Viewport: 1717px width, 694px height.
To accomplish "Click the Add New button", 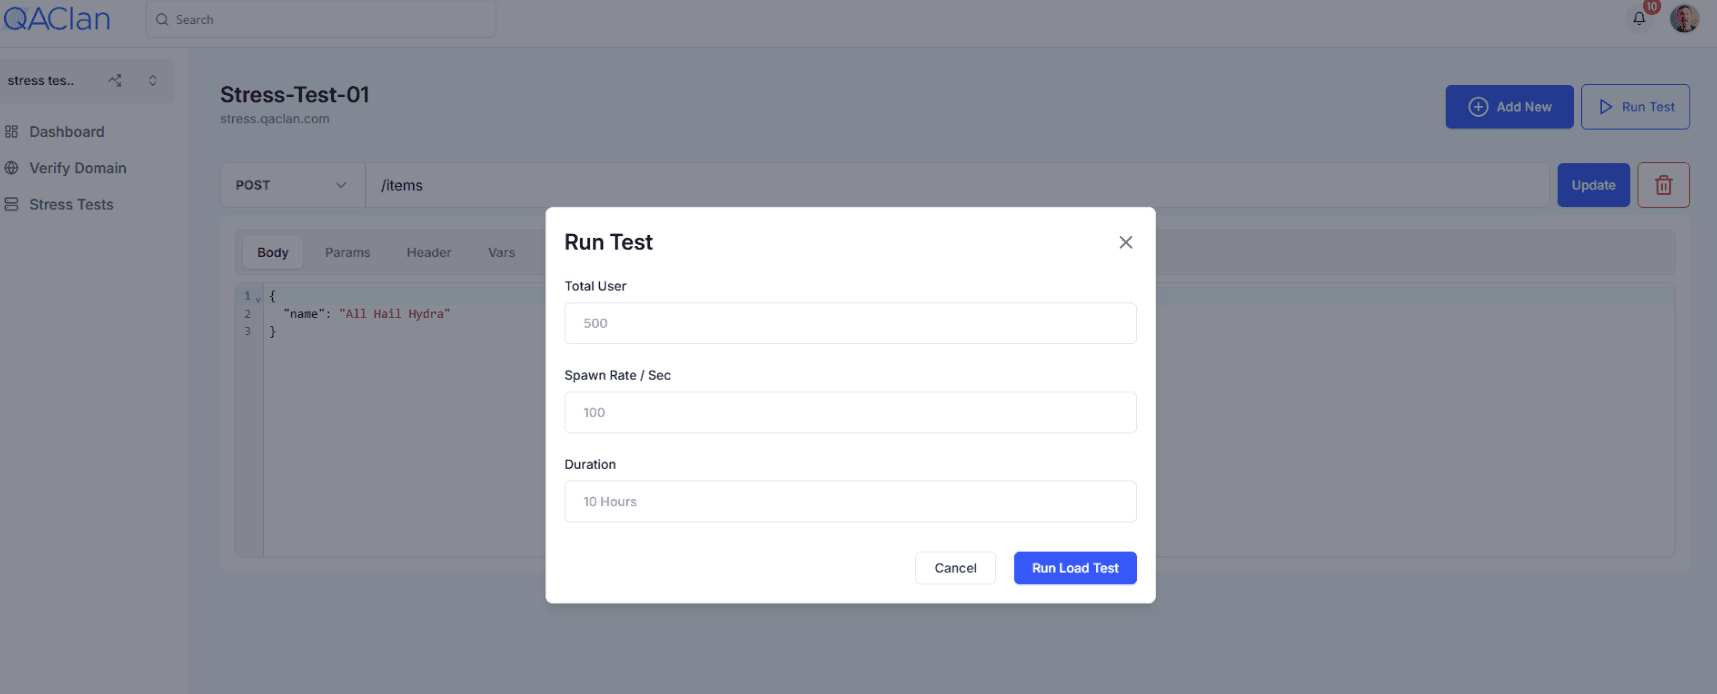I will coord(1509,107).
